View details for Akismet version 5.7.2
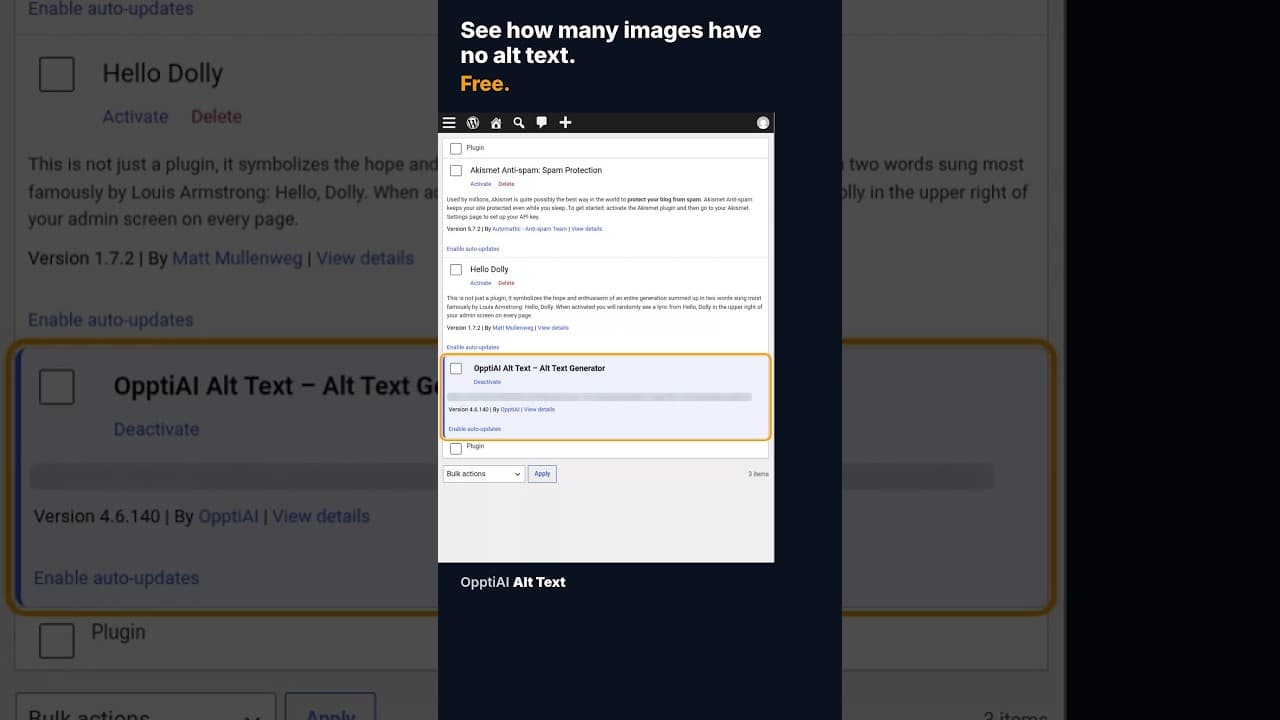This screenshot has height=720, width=1280. coord(587,229)
